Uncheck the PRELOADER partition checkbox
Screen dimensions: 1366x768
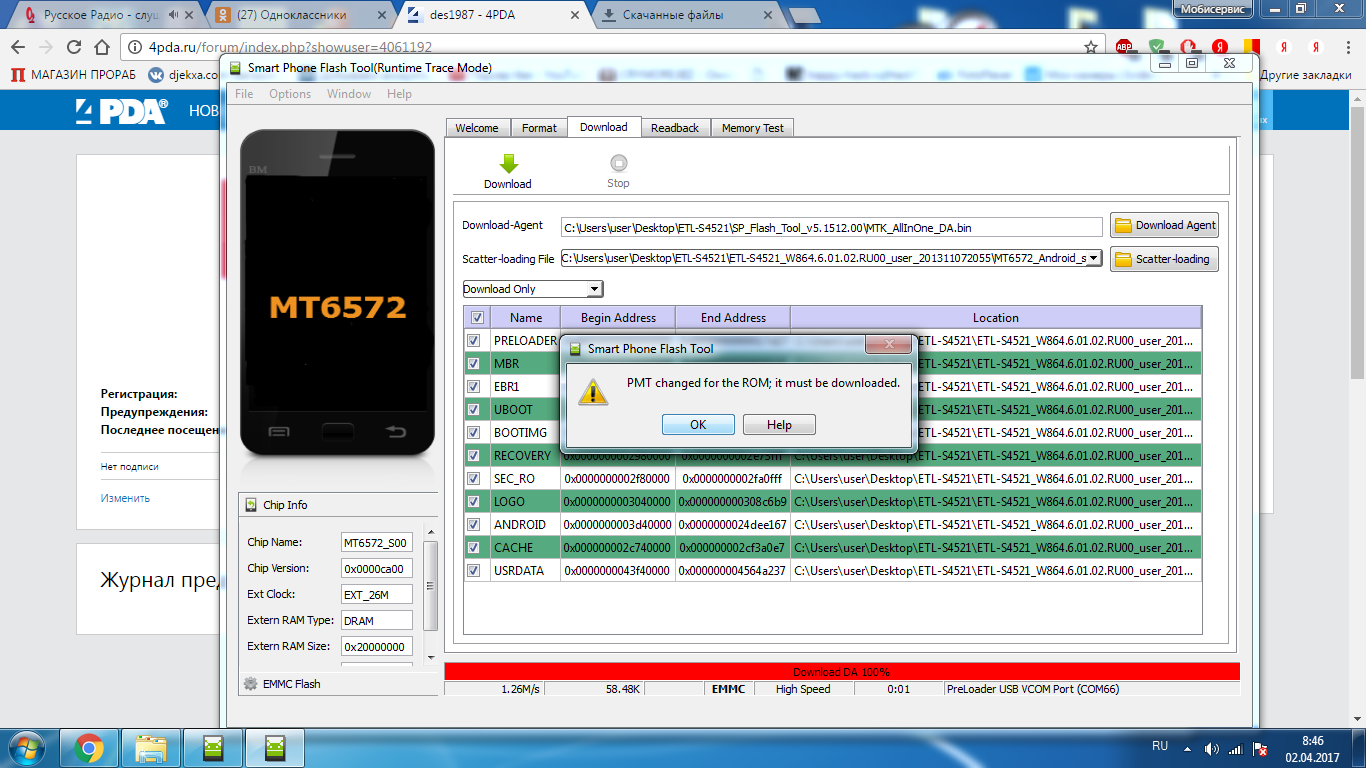[474, 341]
